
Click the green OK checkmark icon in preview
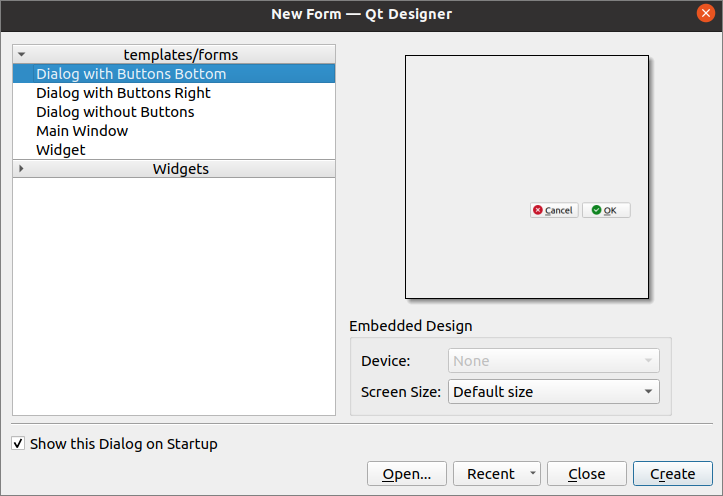tap(596, 210)
